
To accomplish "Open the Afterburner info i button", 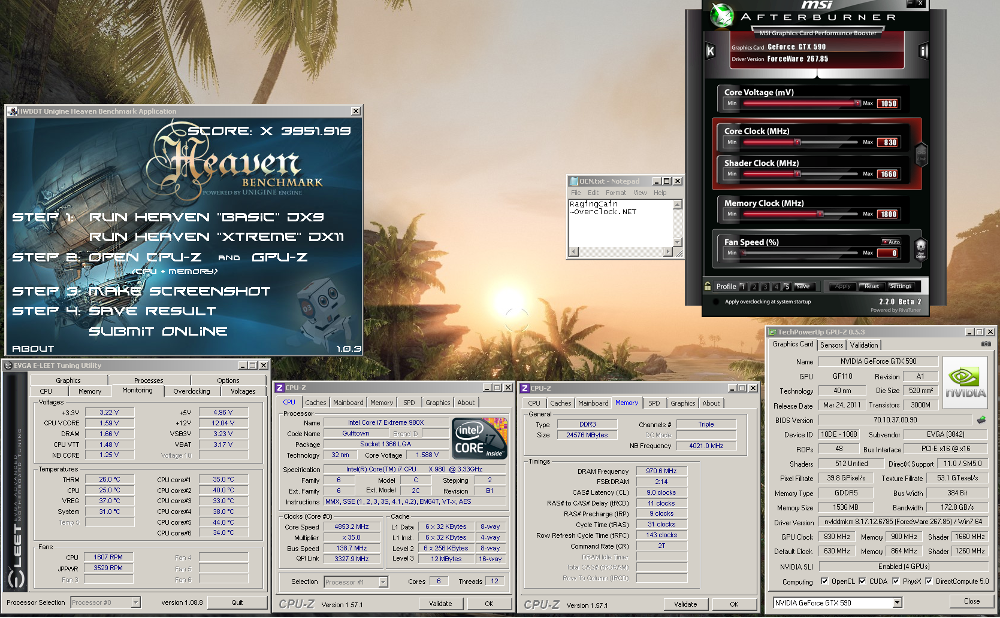I will 923,51.
